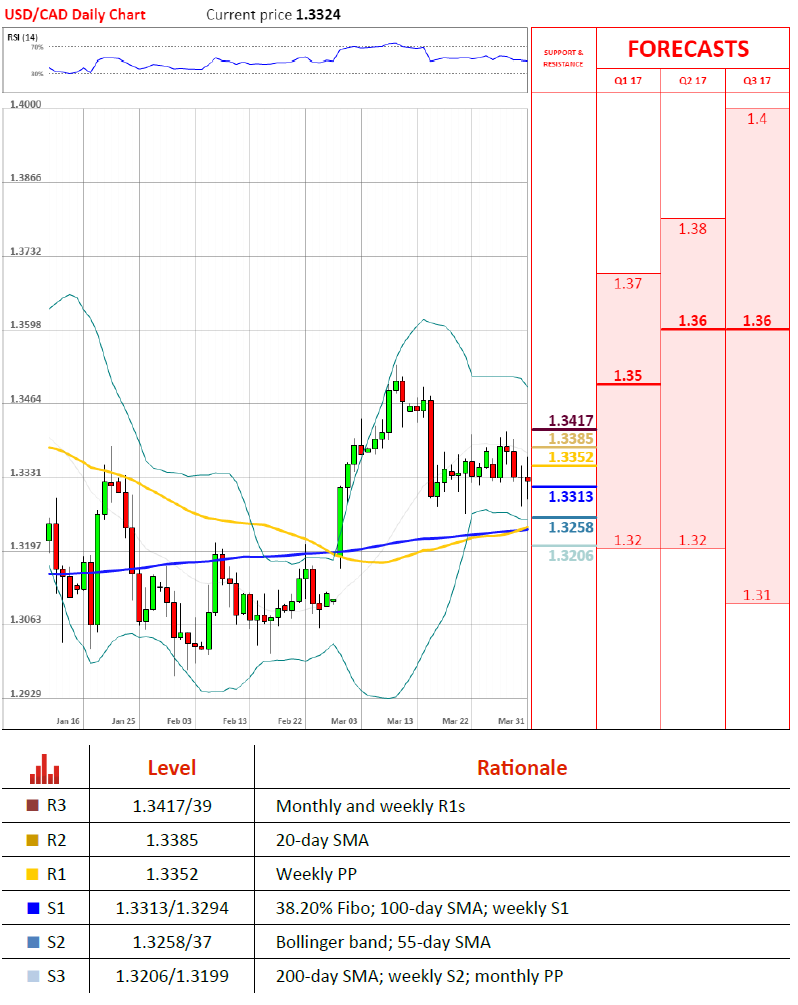Click the 1.4 forecast value in Q3 17

coord(757,119)
